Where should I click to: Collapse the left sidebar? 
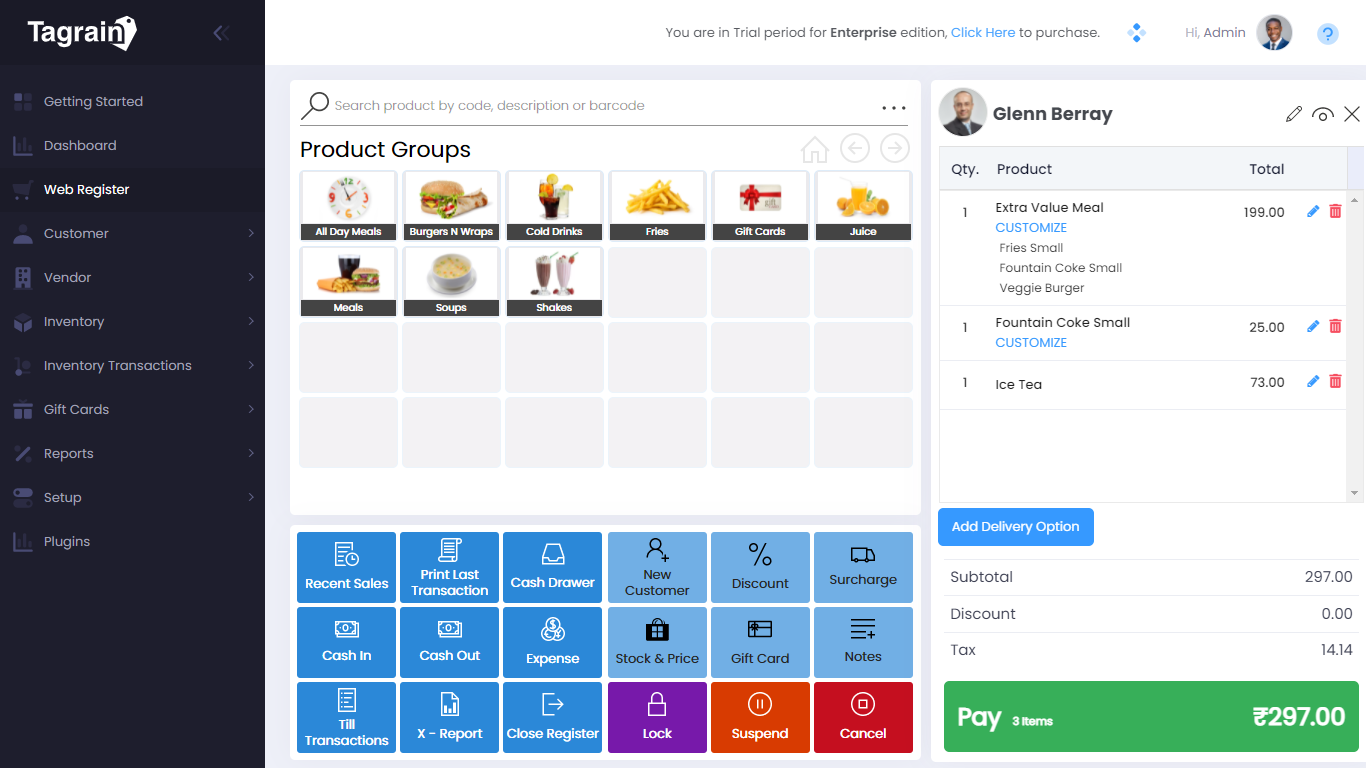pyautogui.click(x=219, y=31)
